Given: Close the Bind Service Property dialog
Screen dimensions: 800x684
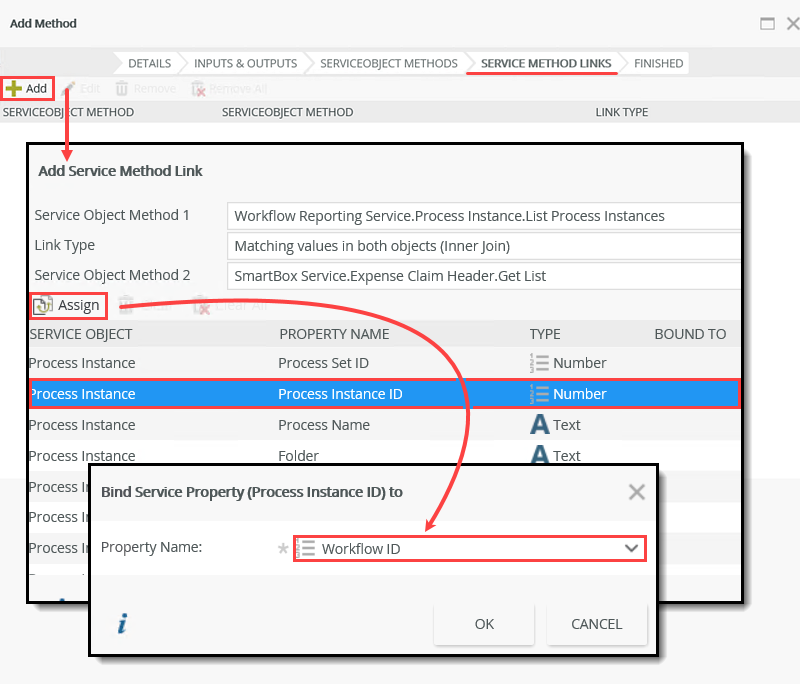Looking at the screenshot, I should [636, 491].
